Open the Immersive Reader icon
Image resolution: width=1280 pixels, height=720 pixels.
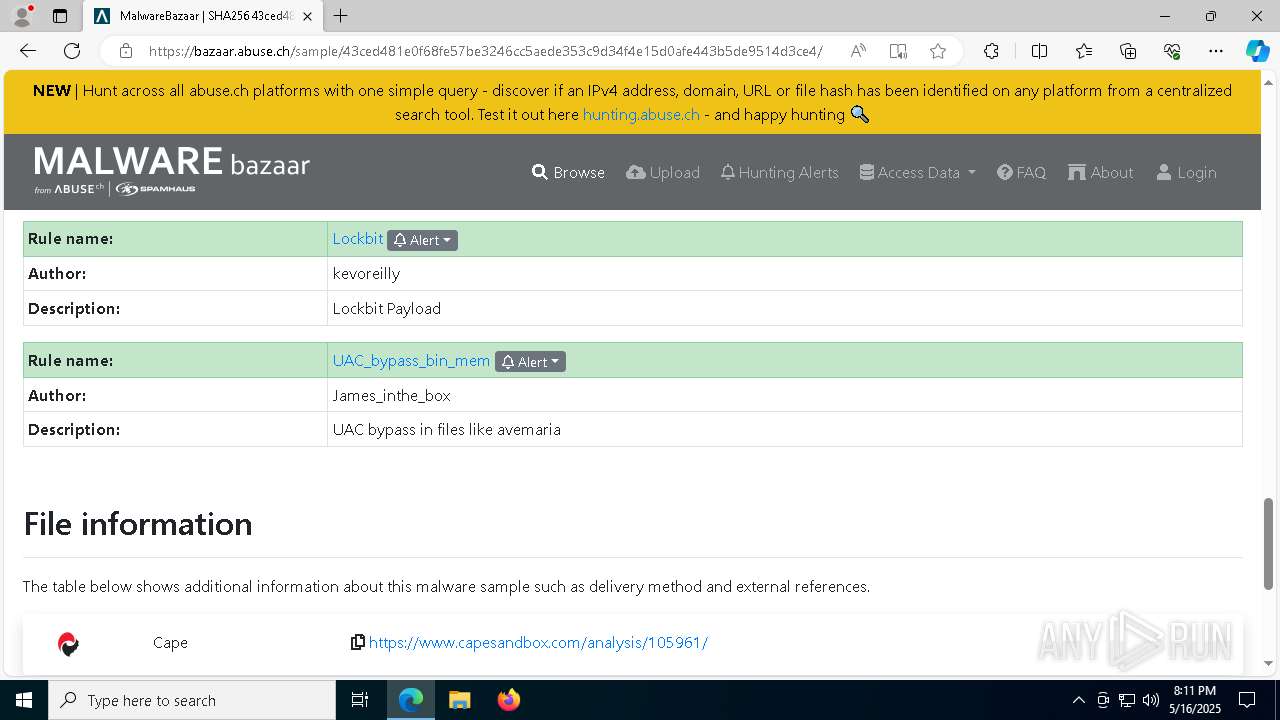(x=898, y=51)
